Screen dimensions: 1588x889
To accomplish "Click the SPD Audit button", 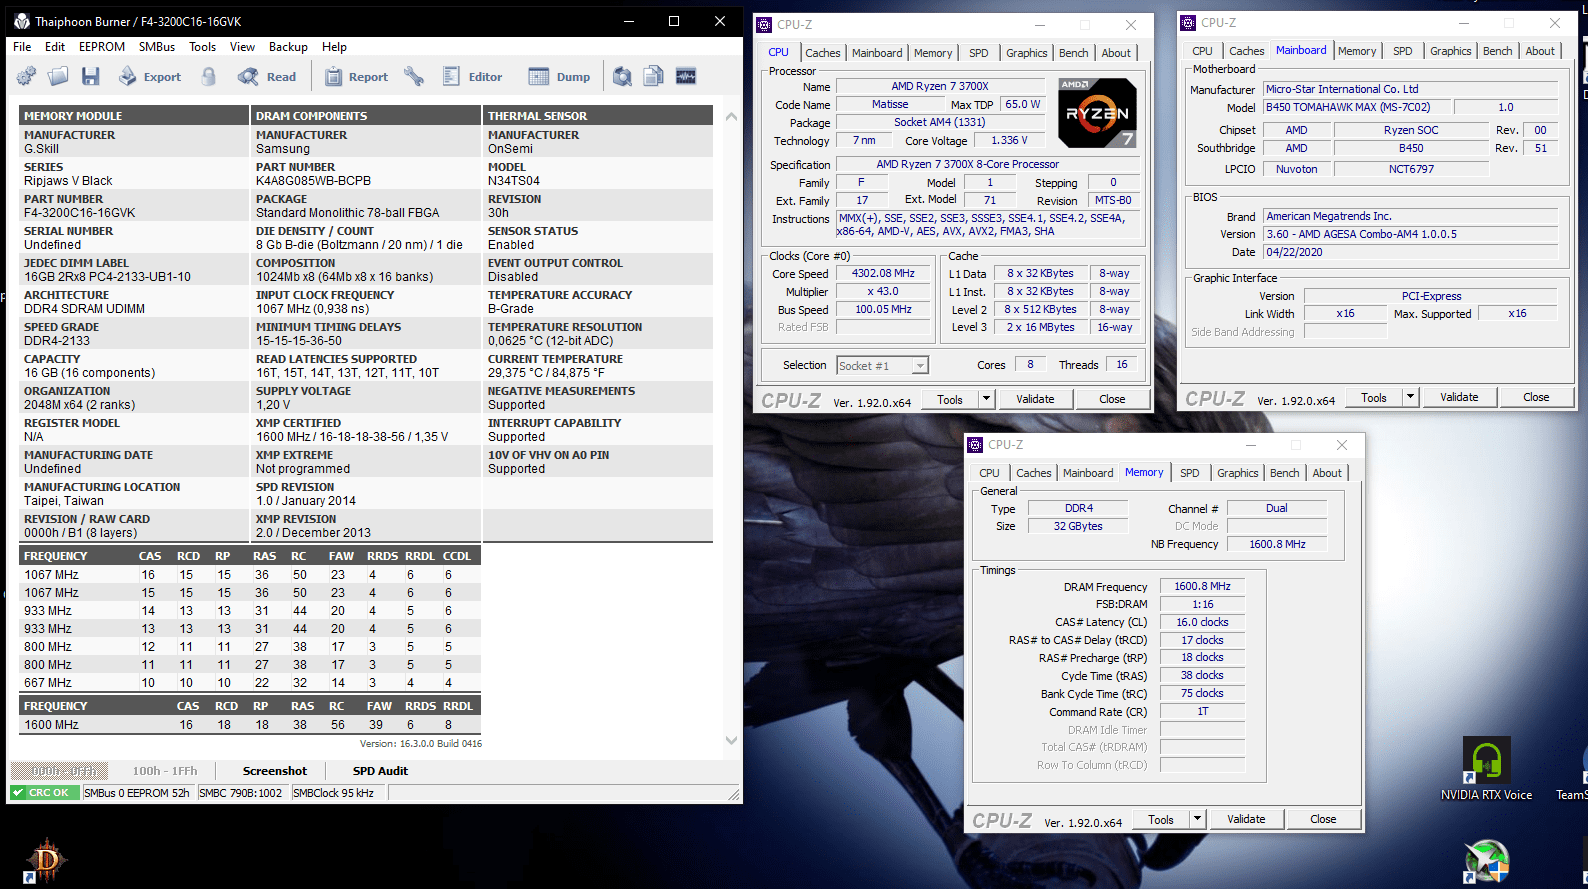I will 380,771.
